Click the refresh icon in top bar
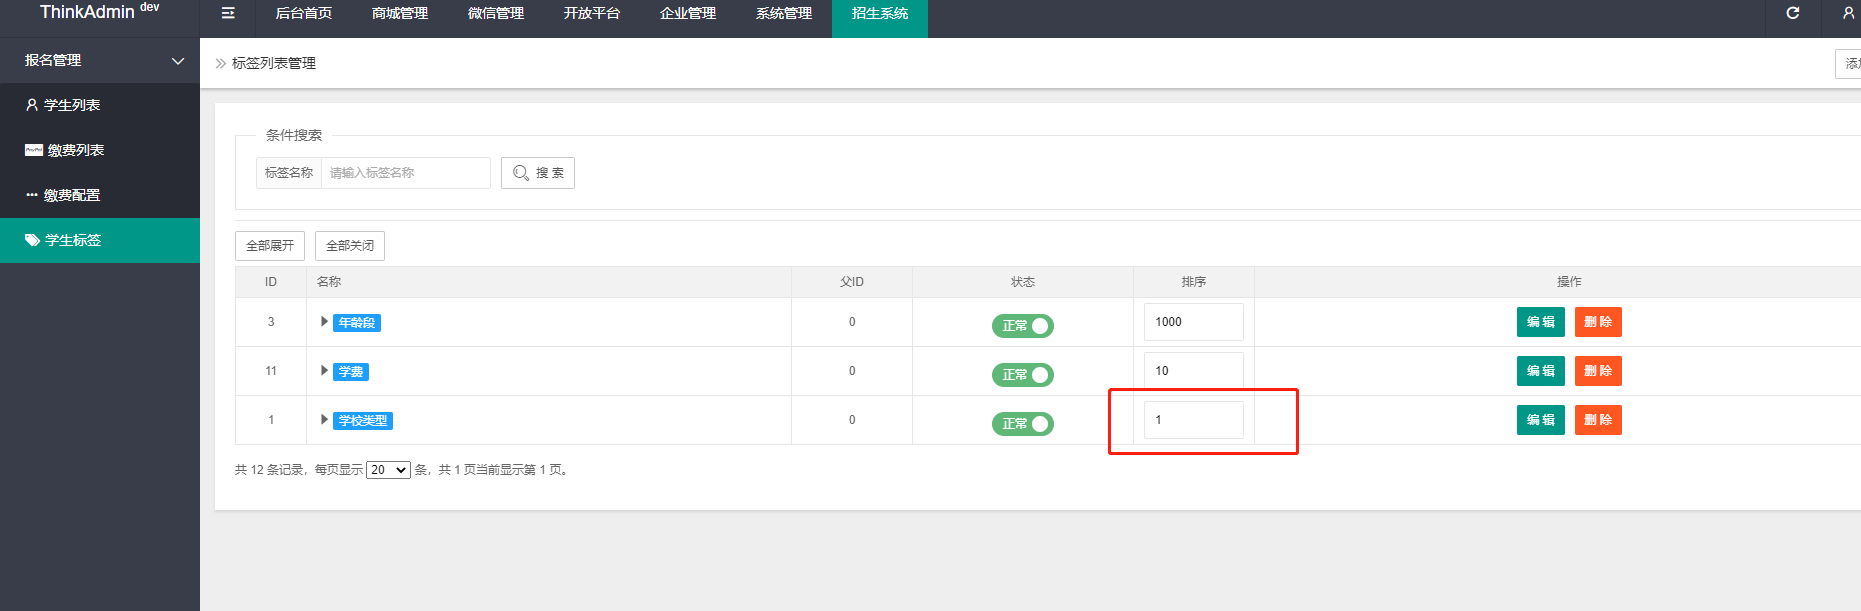Viewport: 1861px width, 611px height. click(x=1793, y=13)
